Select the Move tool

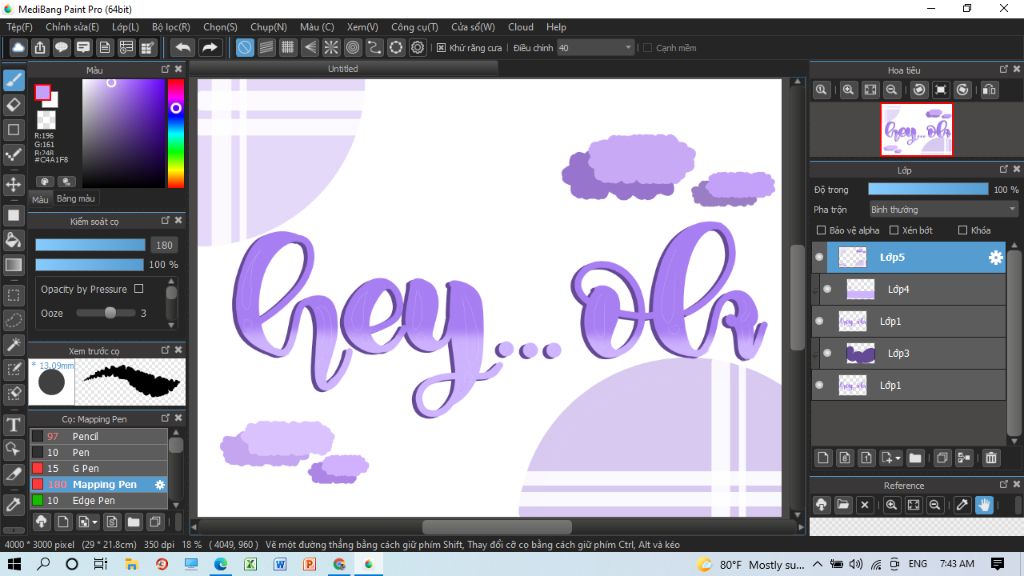tap(14, 185)
